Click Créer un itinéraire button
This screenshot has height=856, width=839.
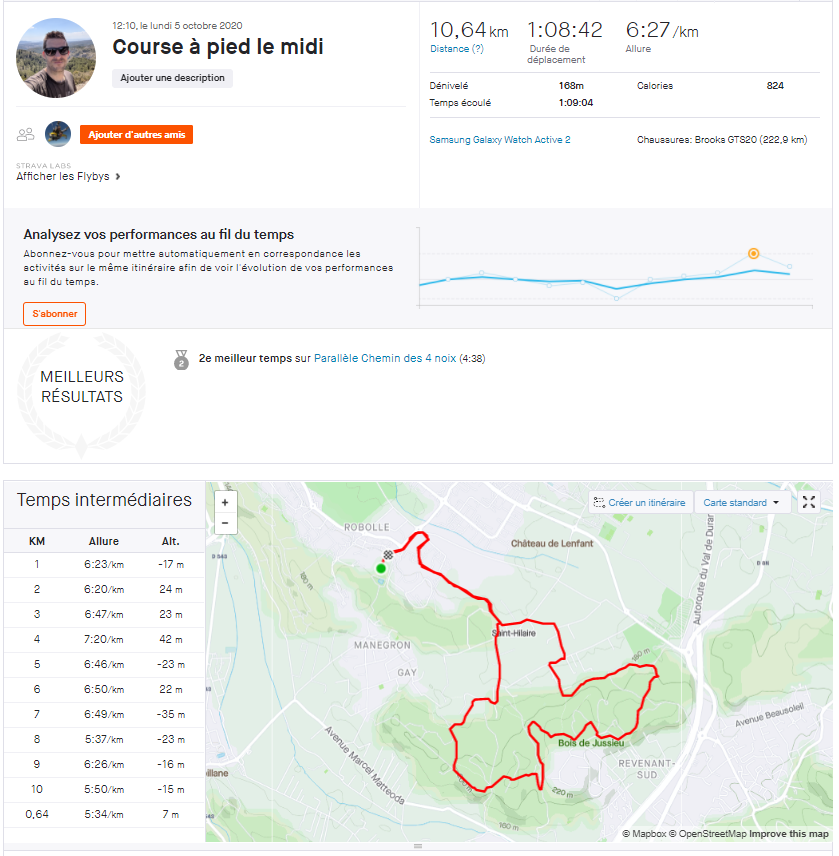pyautogui.click(x=641, y=502)
